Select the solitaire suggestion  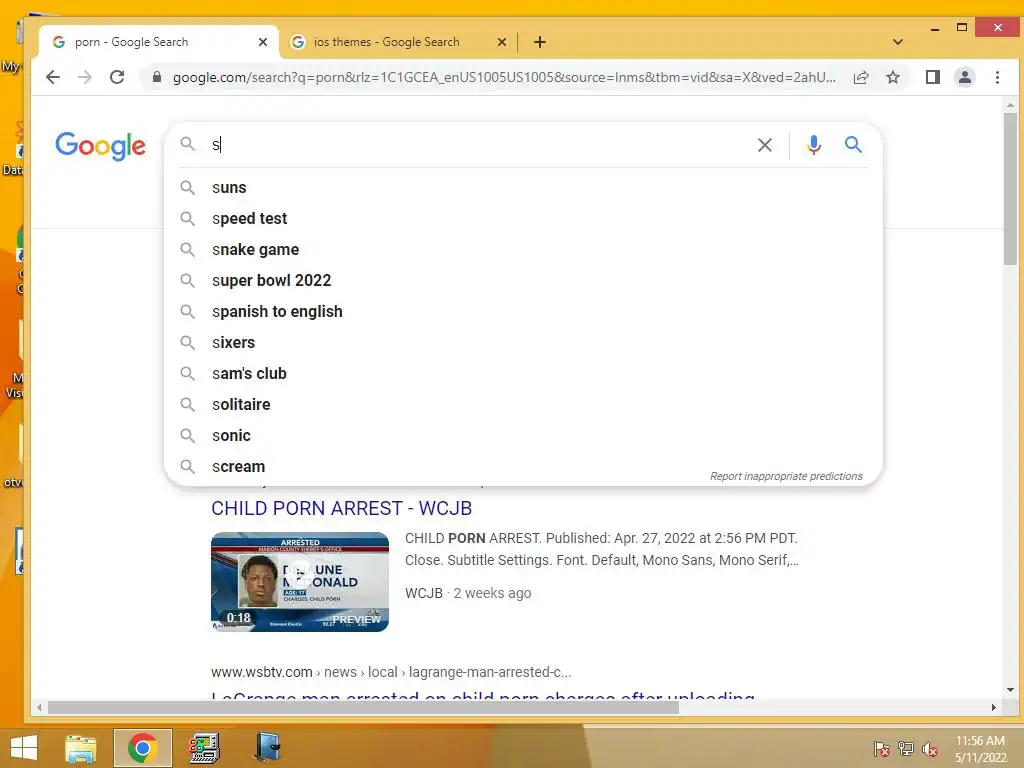point(524,405)
